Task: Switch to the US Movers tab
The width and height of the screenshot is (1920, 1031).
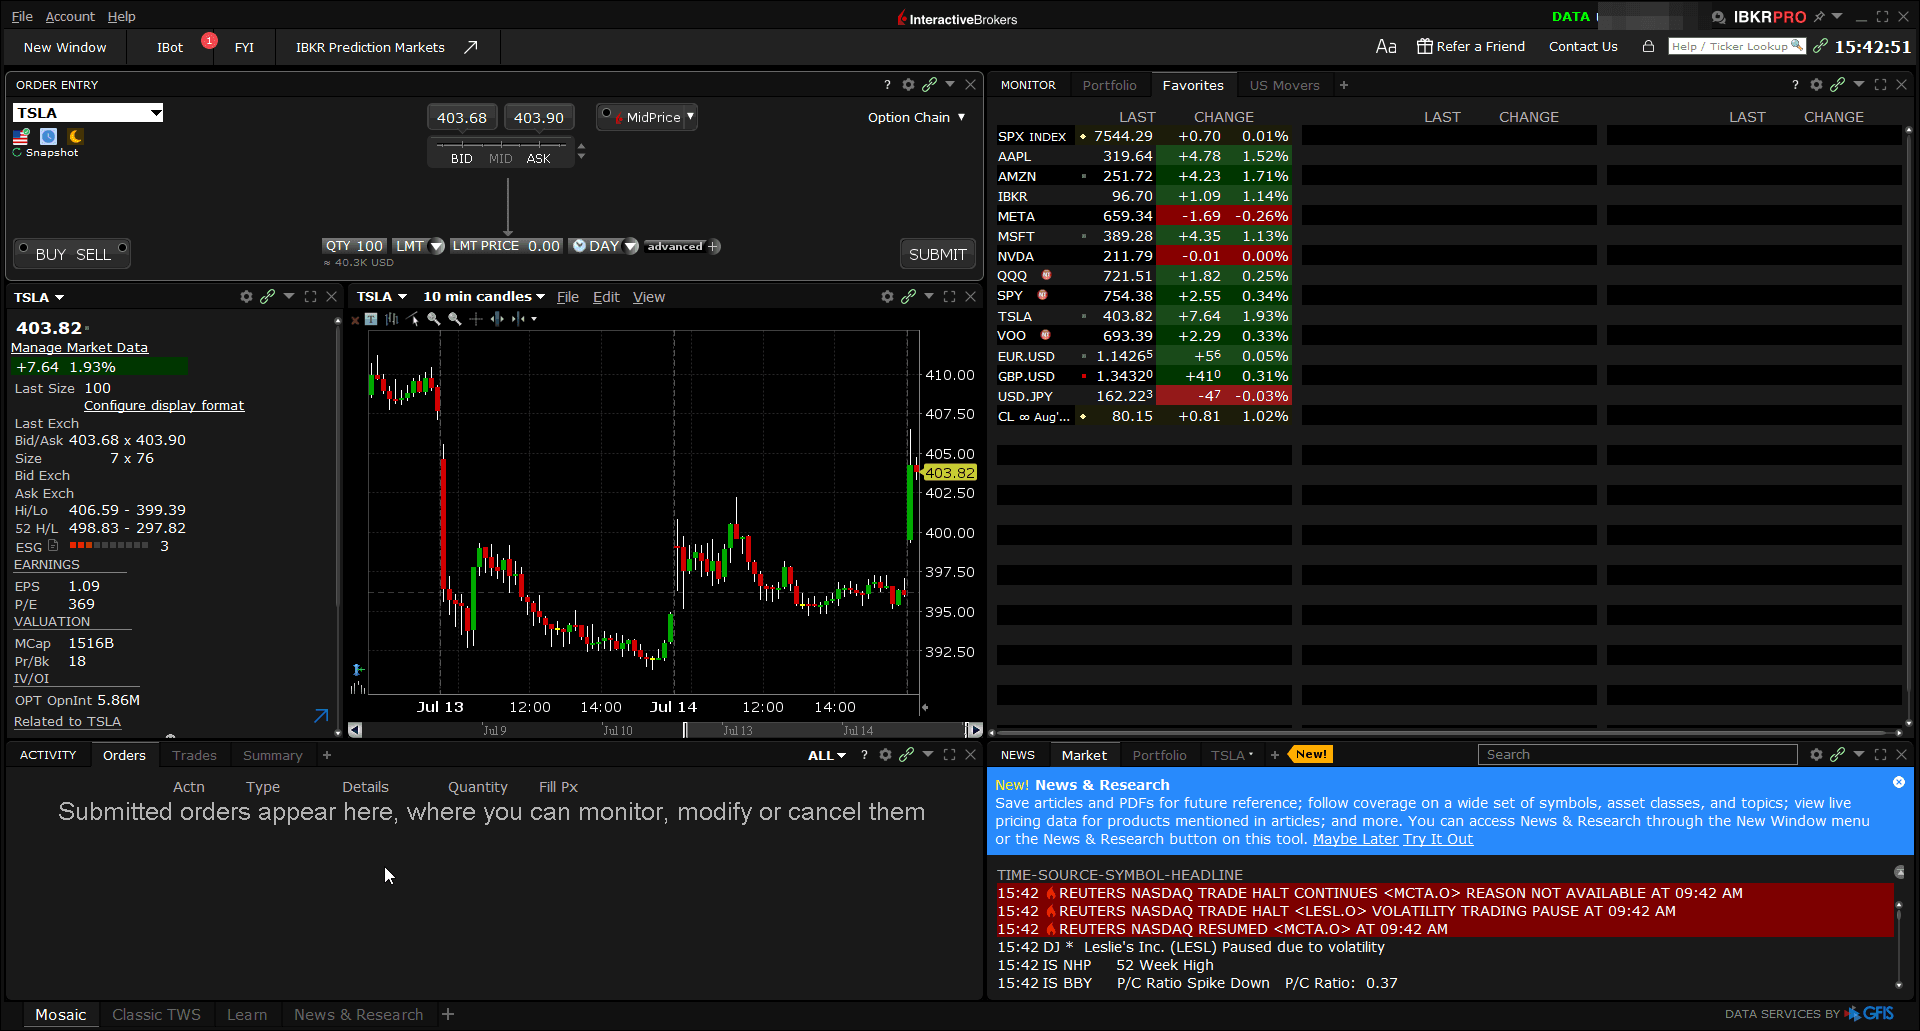Action: click(1284, 85)
